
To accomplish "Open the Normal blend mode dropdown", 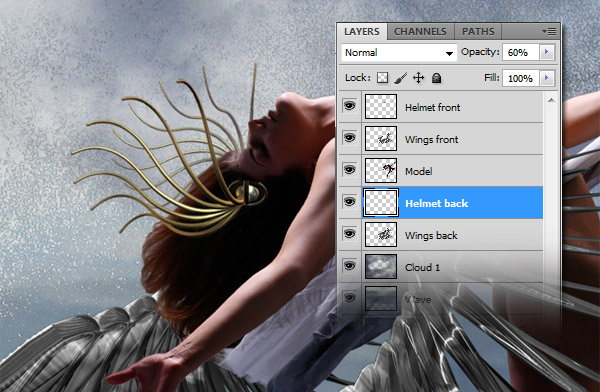I will 399,52.
